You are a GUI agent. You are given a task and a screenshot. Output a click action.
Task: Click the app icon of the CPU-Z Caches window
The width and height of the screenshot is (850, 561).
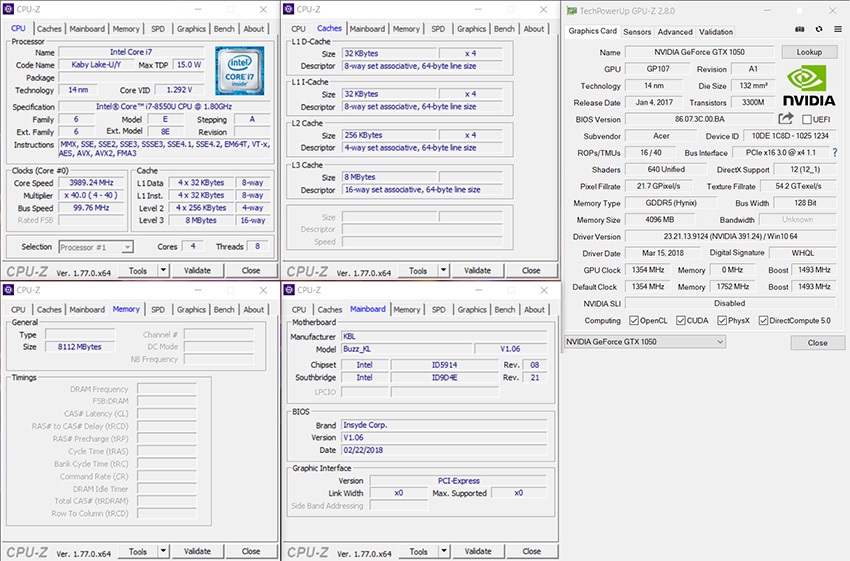coord(289,9)
